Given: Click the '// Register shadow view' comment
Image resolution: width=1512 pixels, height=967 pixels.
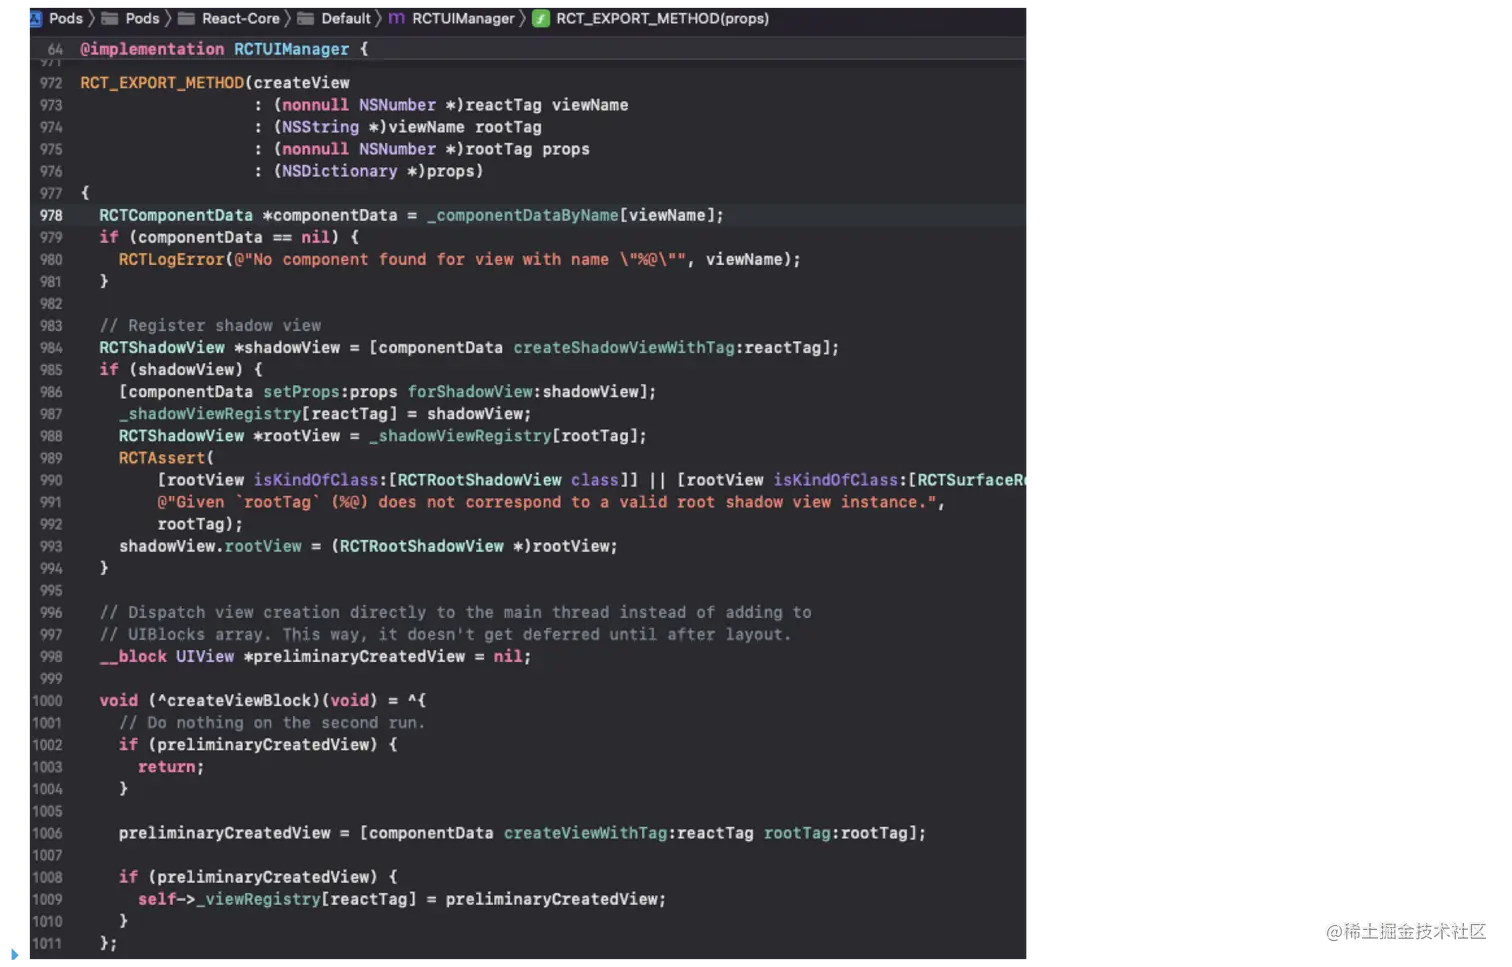Looking at the screenshot, I should 210,326.
